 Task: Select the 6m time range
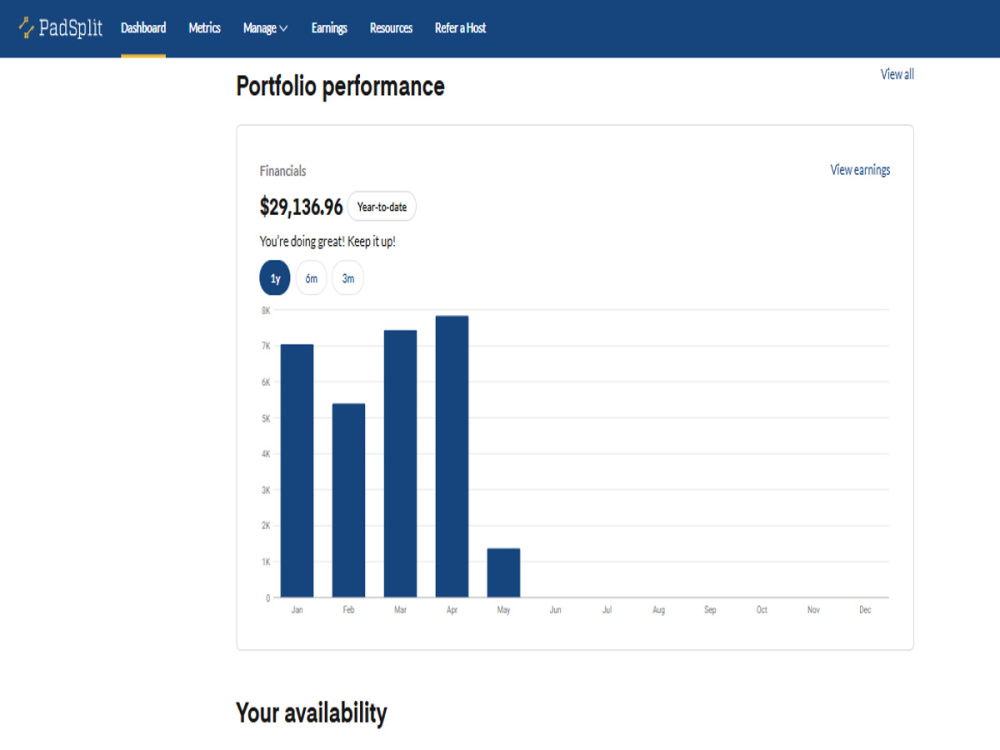[x=311, y=278]
